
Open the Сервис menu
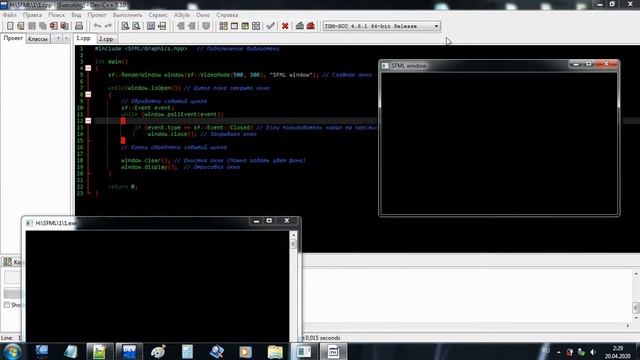[158, 15]
